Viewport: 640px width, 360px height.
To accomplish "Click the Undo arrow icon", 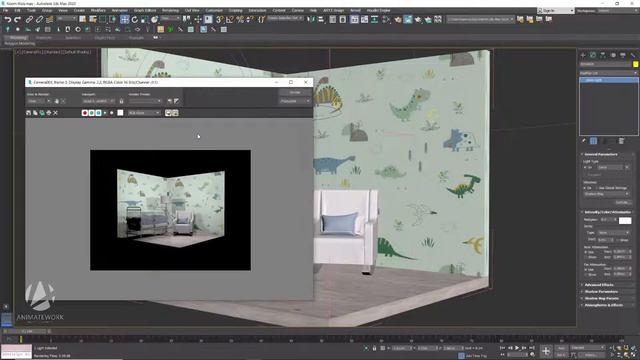I will 7,19.
